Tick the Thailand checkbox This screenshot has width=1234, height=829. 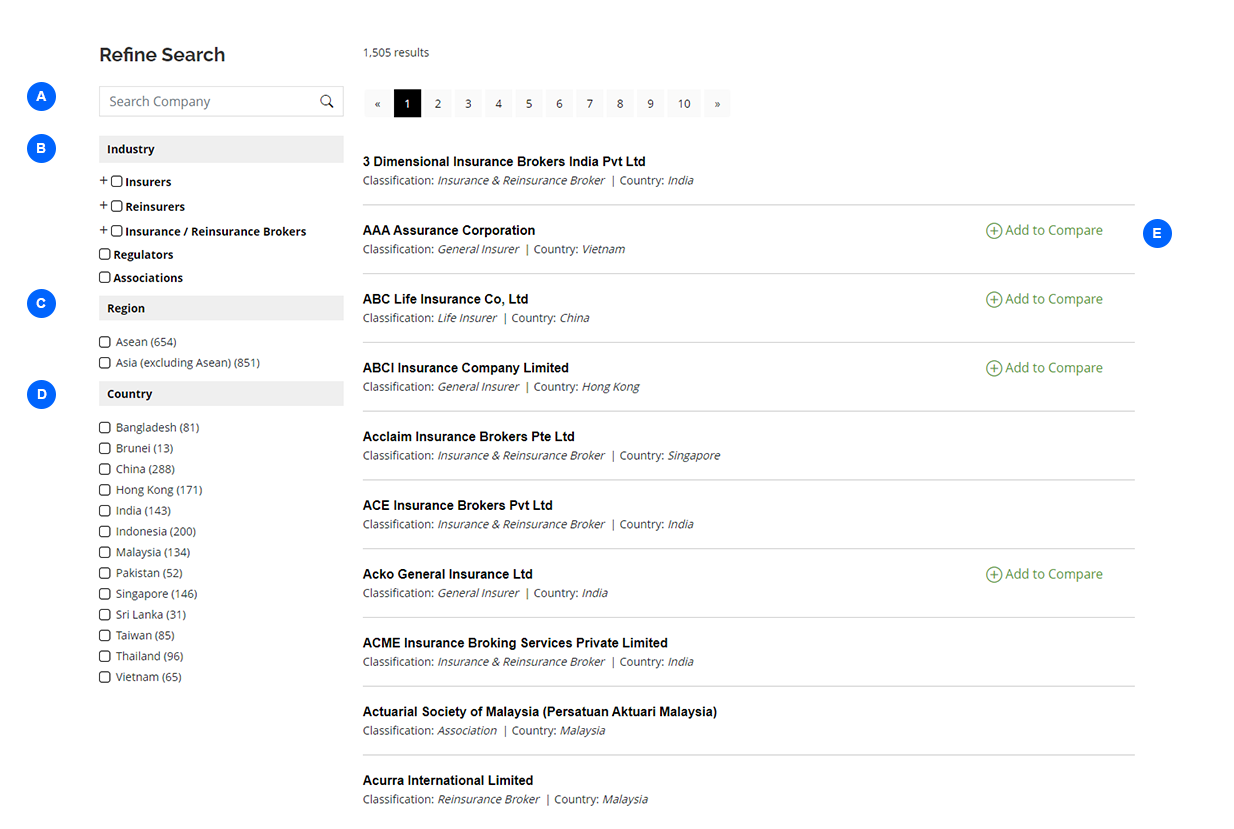click(x=105, y=656)
